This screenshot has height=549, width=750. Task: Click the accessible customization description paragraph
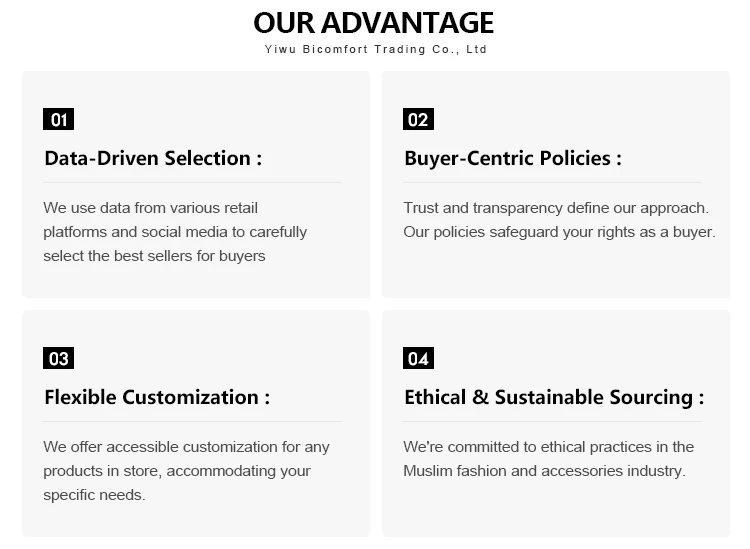[186, 471]
